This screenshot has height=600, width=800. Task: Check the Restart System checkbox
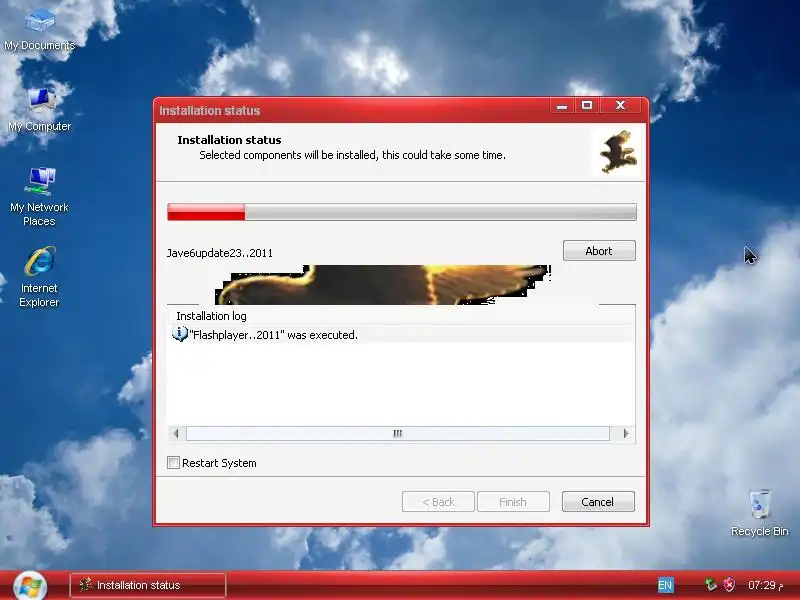(x=173, y=463)
